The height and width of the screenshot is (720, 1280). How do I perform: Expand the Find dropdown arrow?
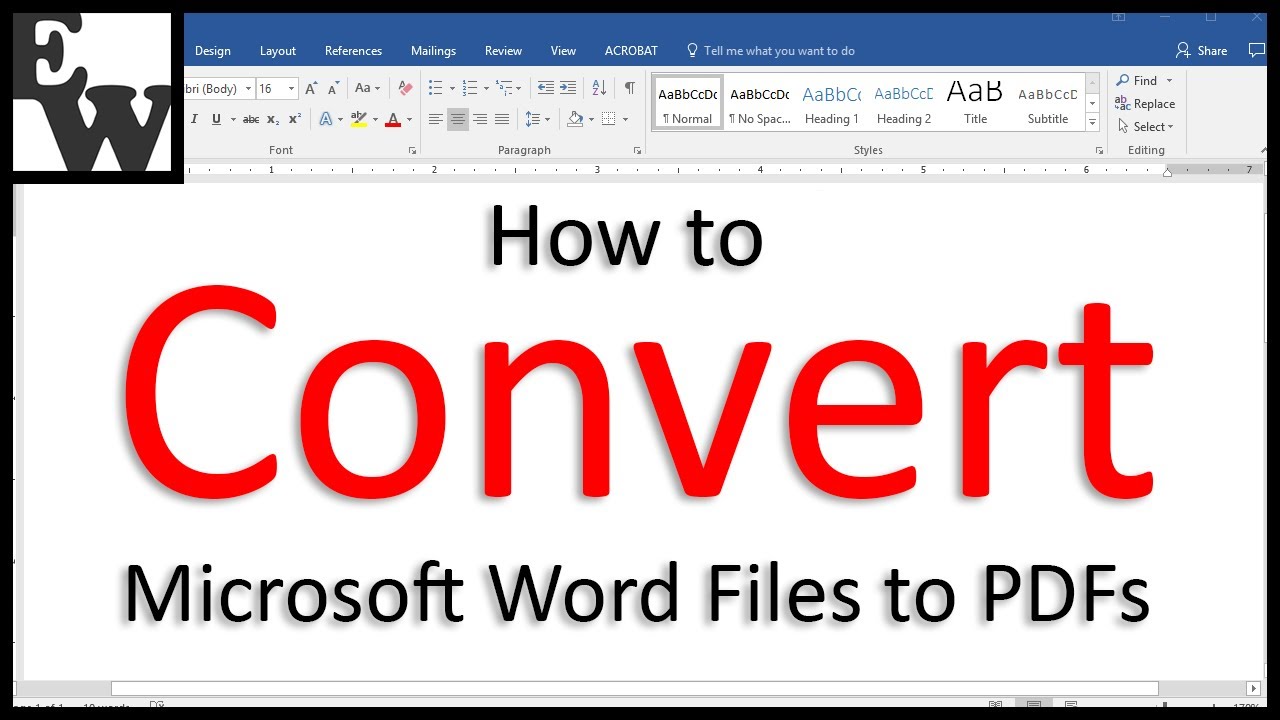coord(1169,81)
